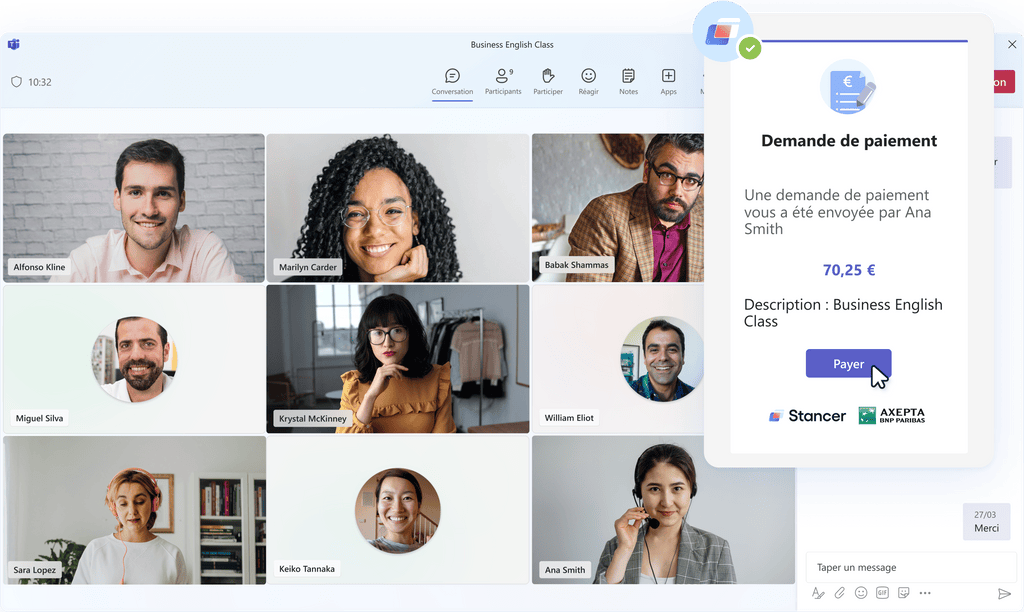Select Krystal McKinney's video tile
This screenshot has width=1024, height=612.
pyautogui.click(x=397, y=358)
